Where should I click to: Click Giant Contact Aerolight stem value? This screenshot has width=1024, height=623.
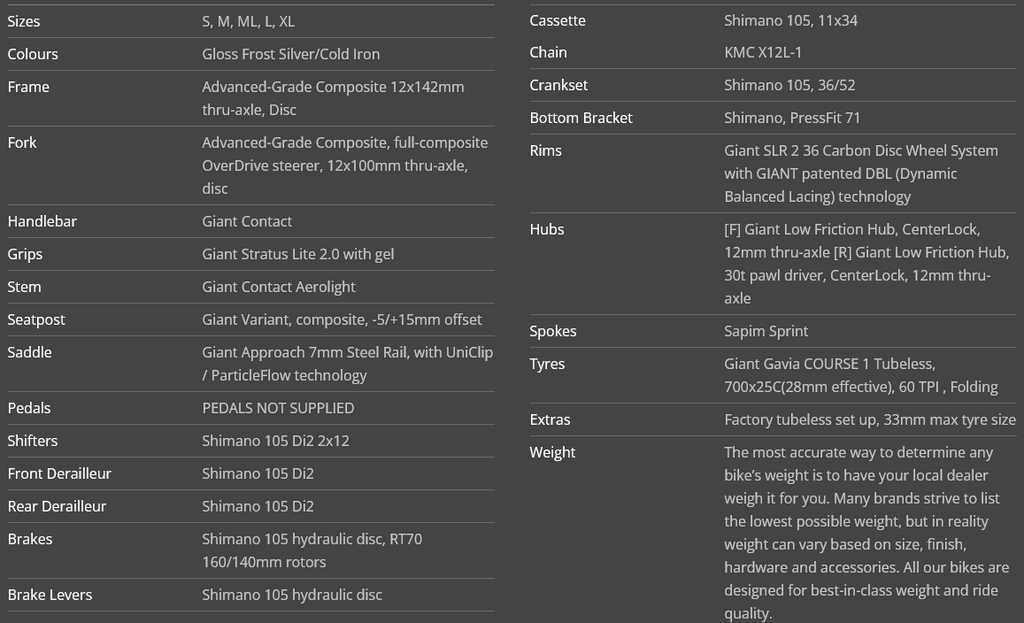[x=279, y=287]
